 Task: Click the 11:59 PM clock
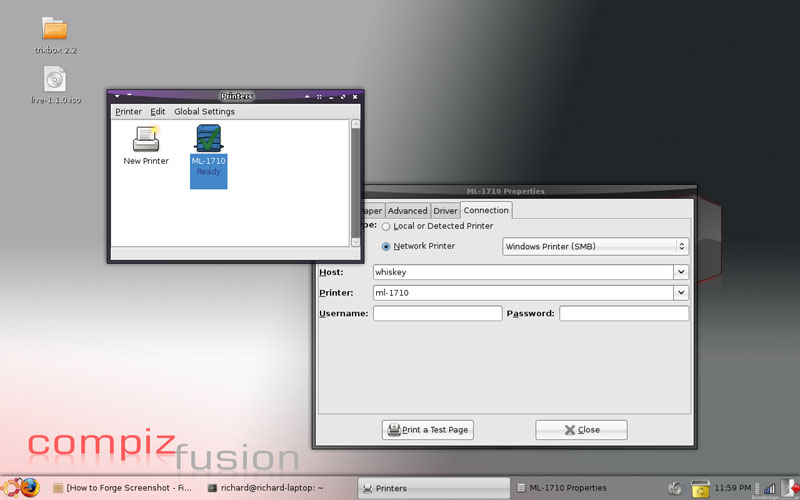pos(733,488)
